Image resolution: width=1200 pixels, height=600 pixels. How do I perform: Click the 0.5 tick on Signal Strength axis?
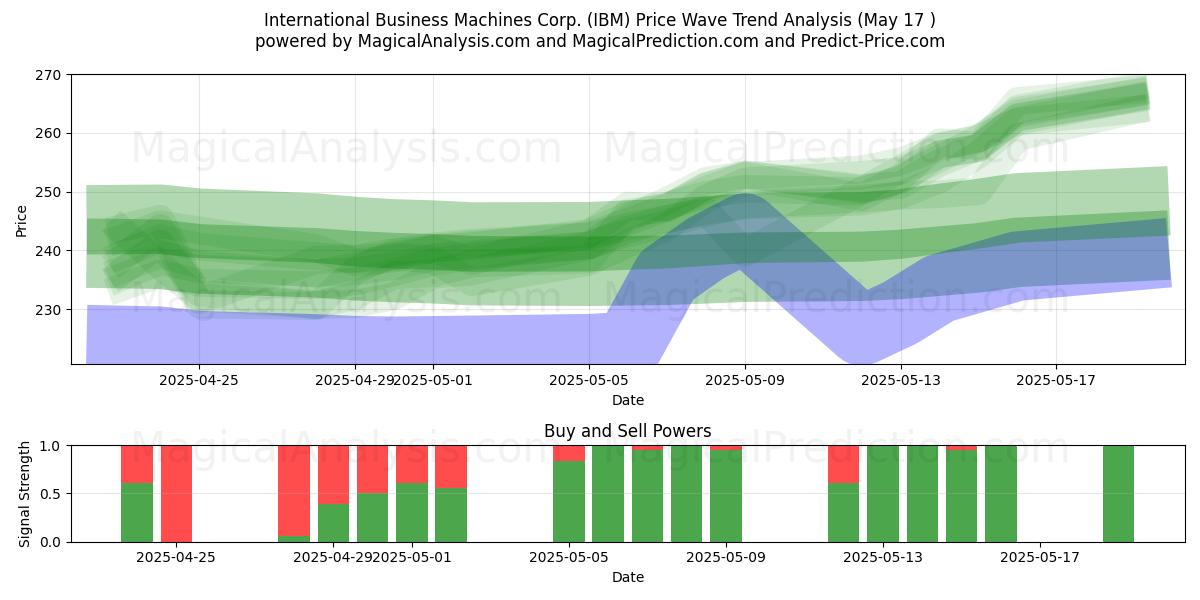52,494
